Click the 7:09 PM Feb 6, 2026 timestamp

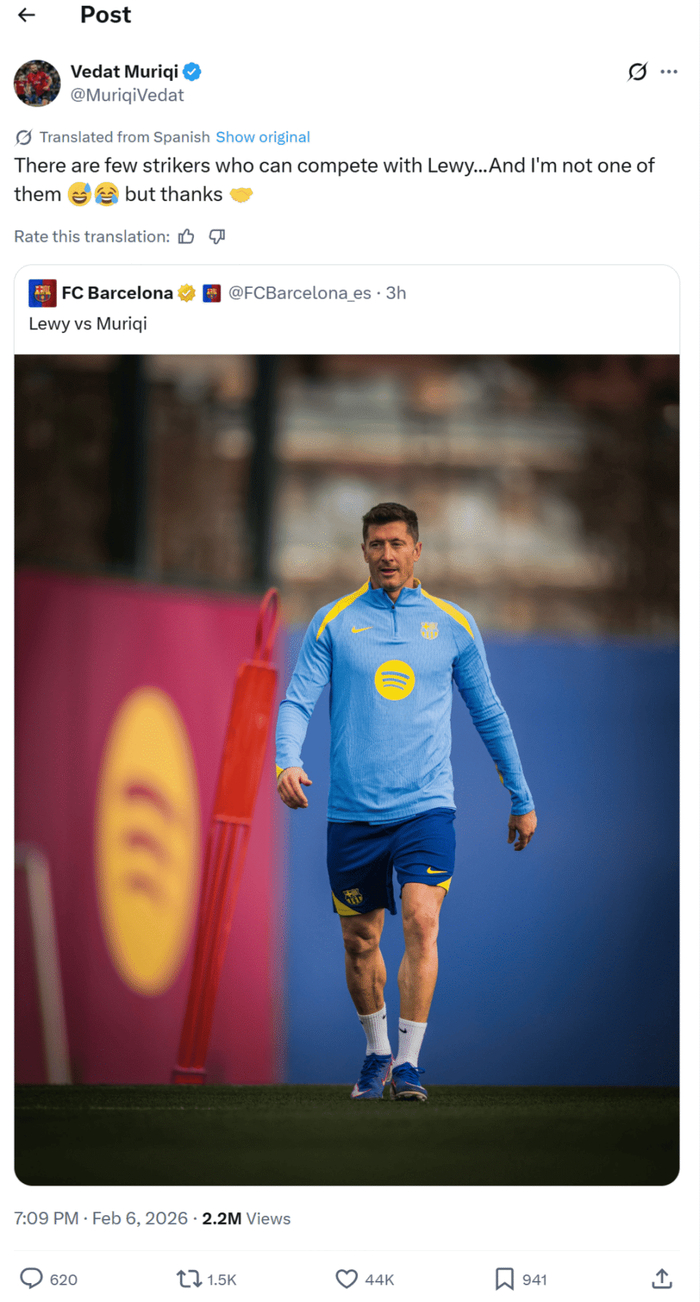point(101,1218)
